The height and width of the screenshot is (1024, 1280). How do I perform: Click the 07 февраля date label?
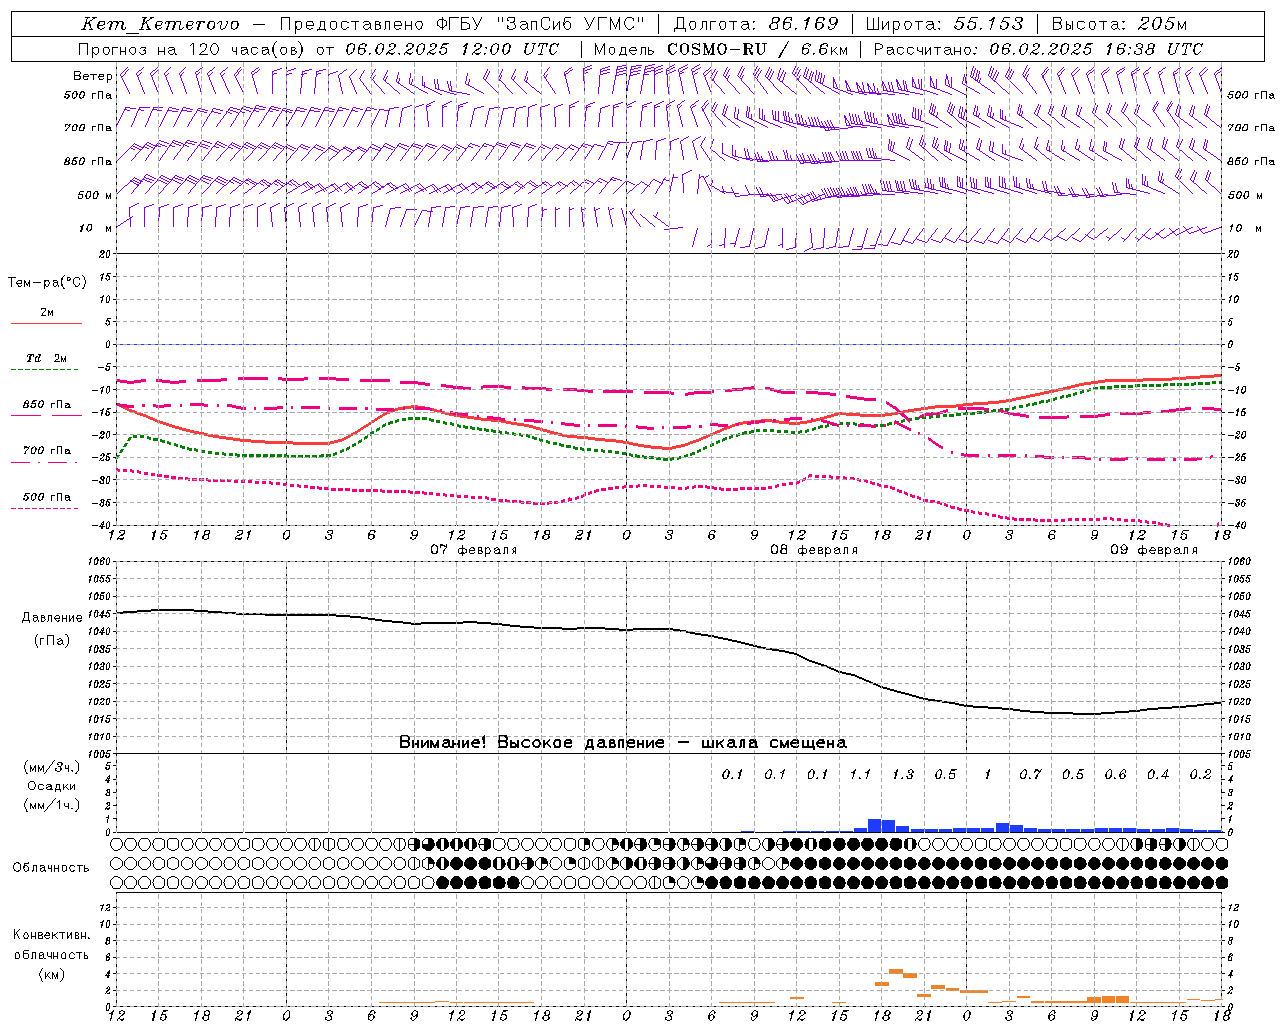pyautogui.click(x=474, y=550)
